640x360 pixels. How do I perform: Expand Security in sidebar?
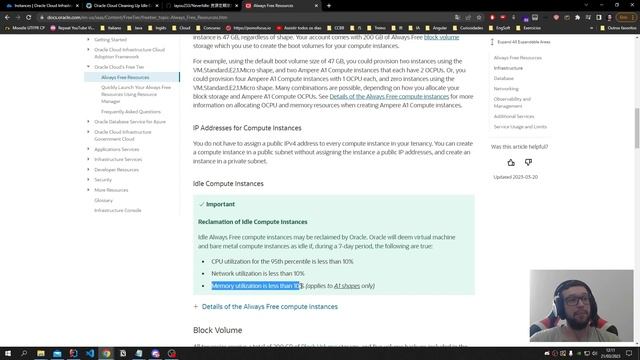88,180
